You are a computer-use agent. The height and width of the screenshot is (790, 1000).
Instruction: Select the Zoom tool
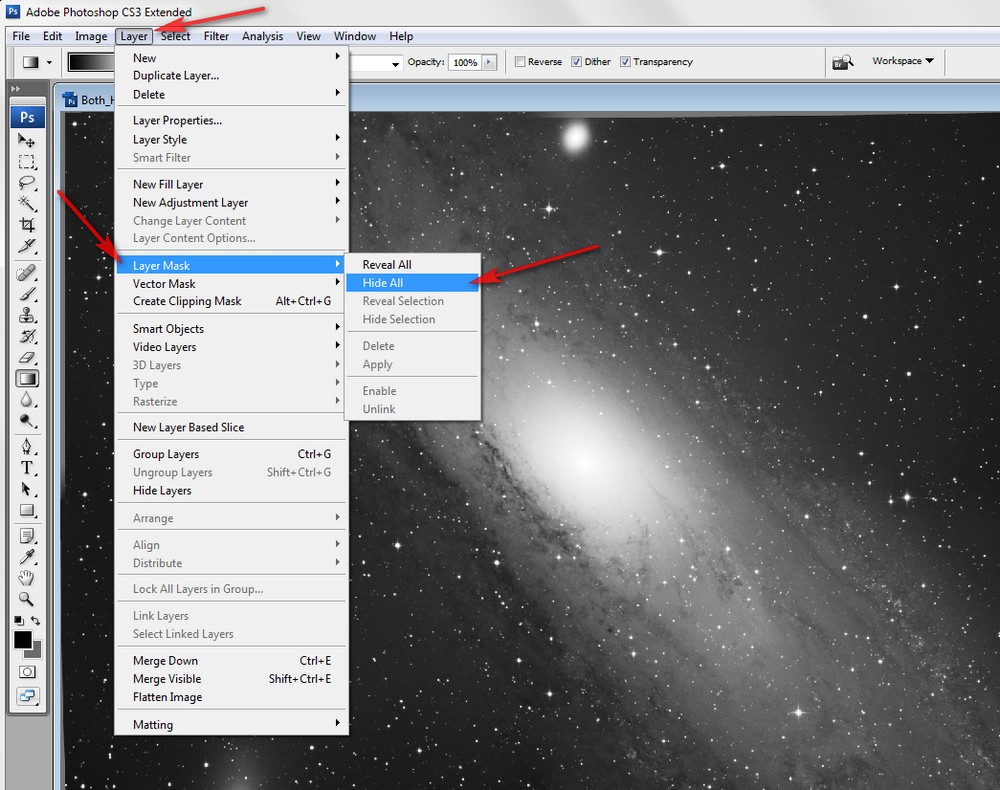pyautogui.click(x=27, y=599)
